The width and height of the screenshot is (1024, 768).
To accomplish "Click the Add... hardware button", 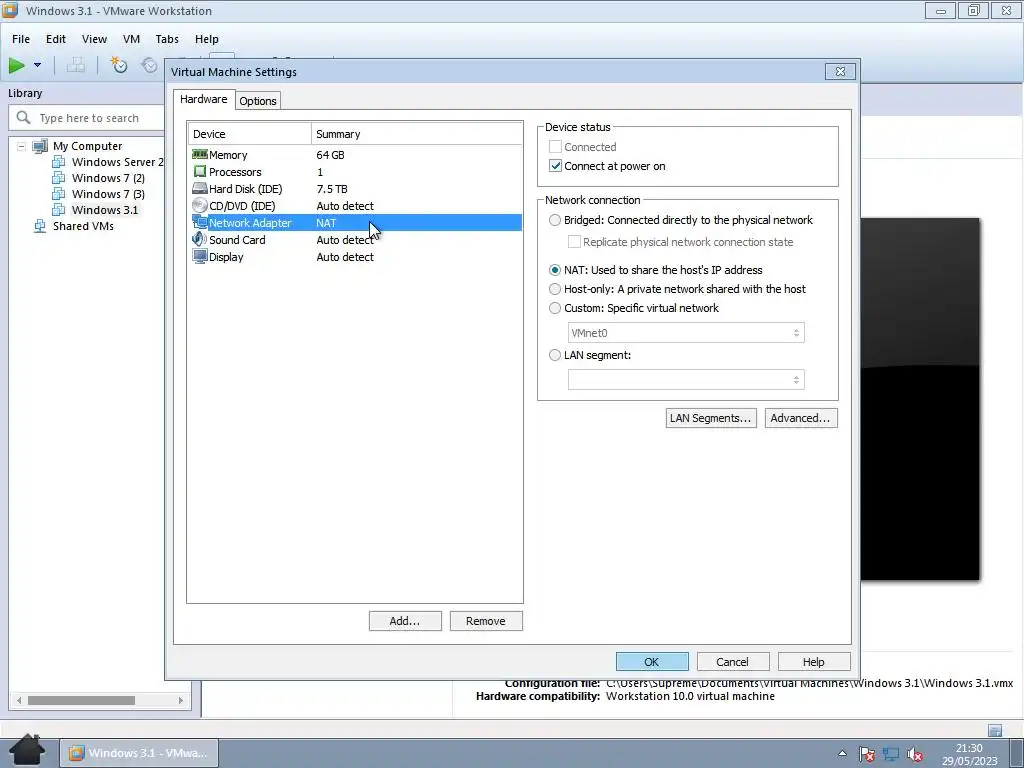I will tap(405, 621).
